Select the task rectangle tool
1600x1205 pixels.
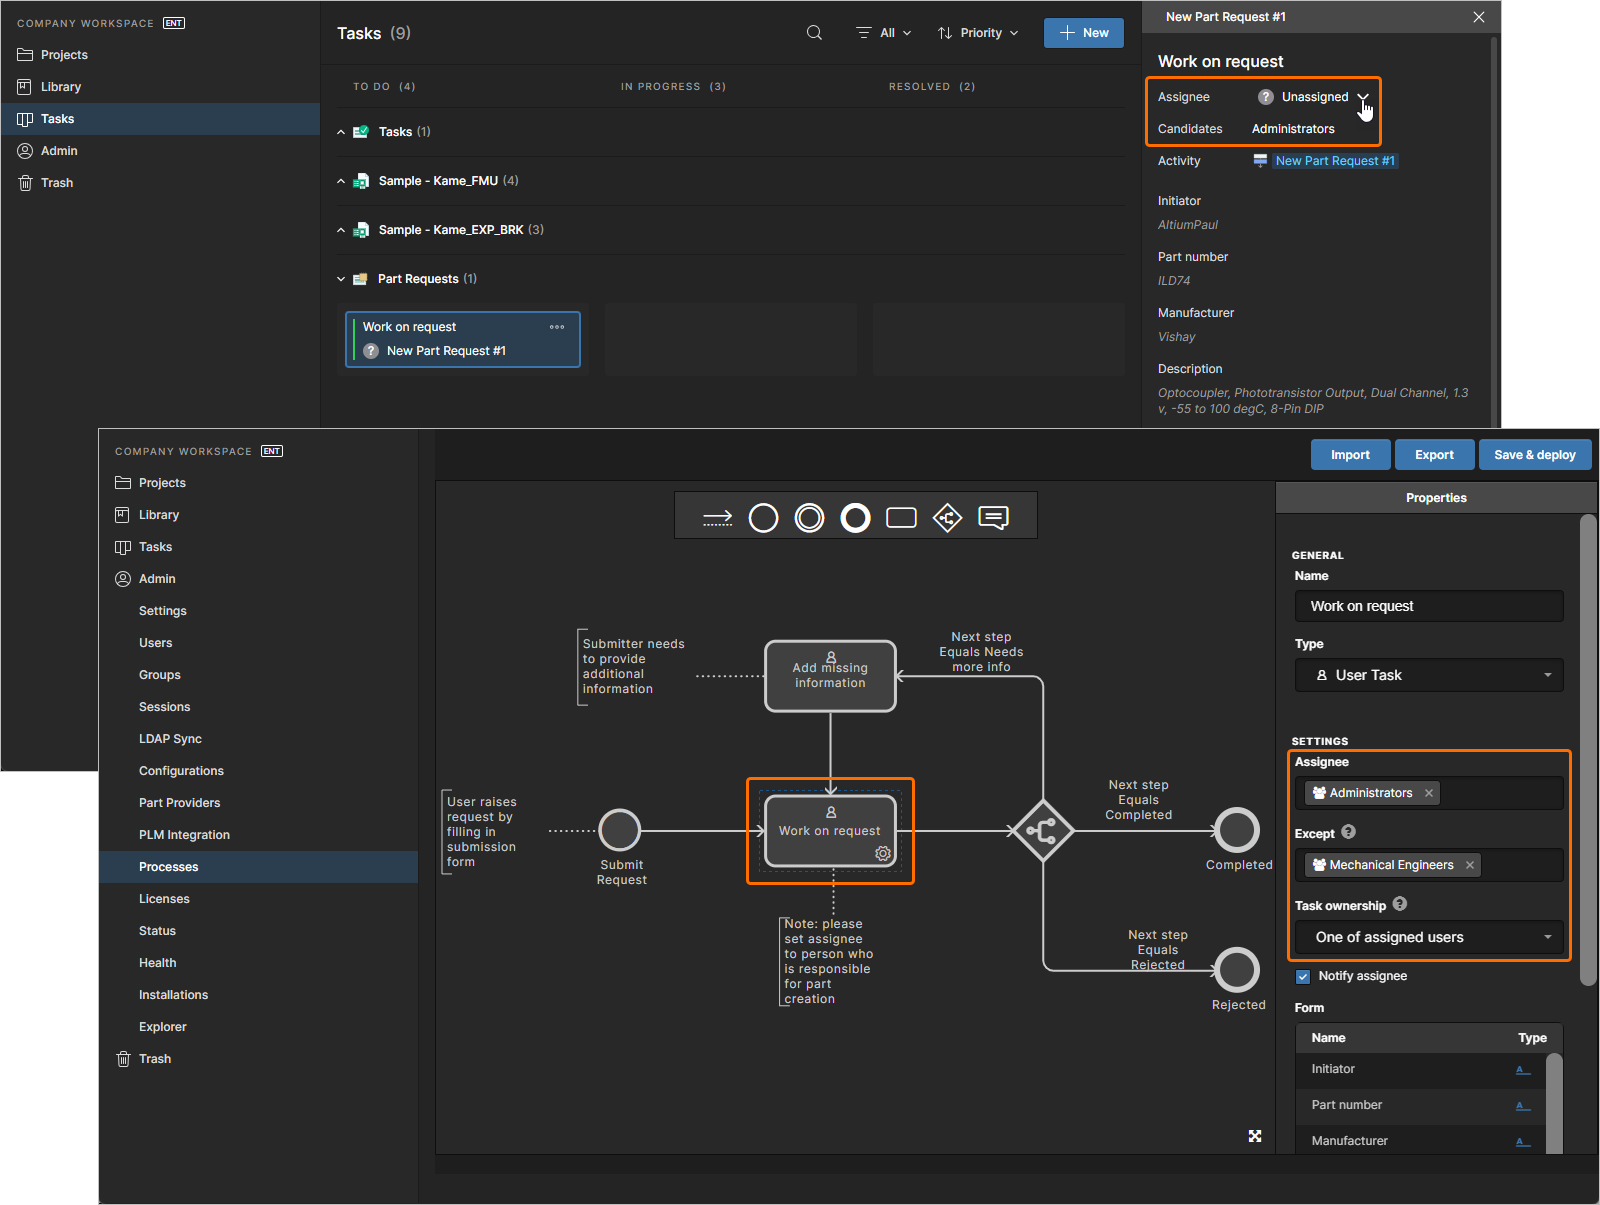tap(901, 517)
